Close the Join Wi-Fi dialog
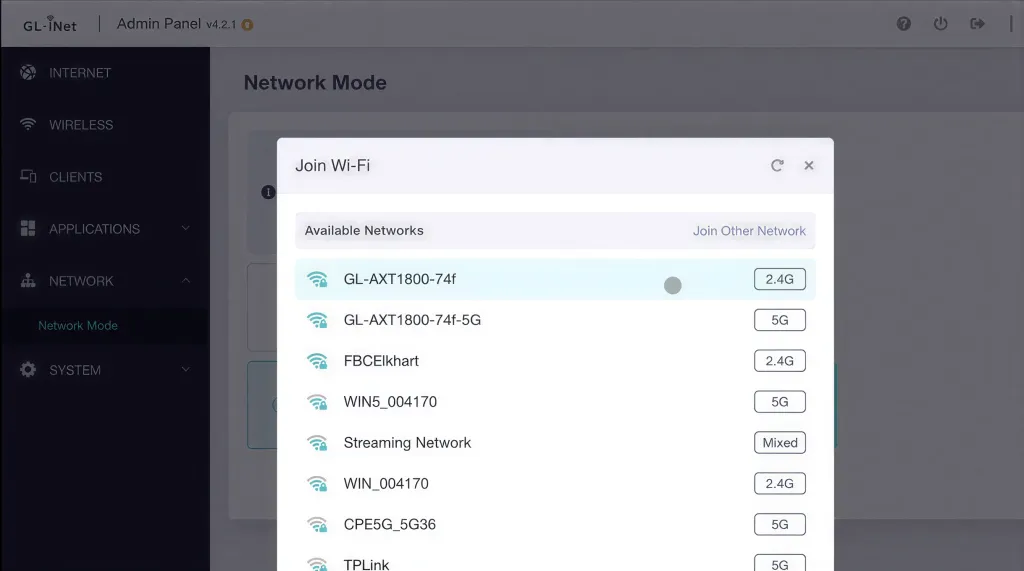Screen dimensions: 1024x571 click(x=808, y=165)
